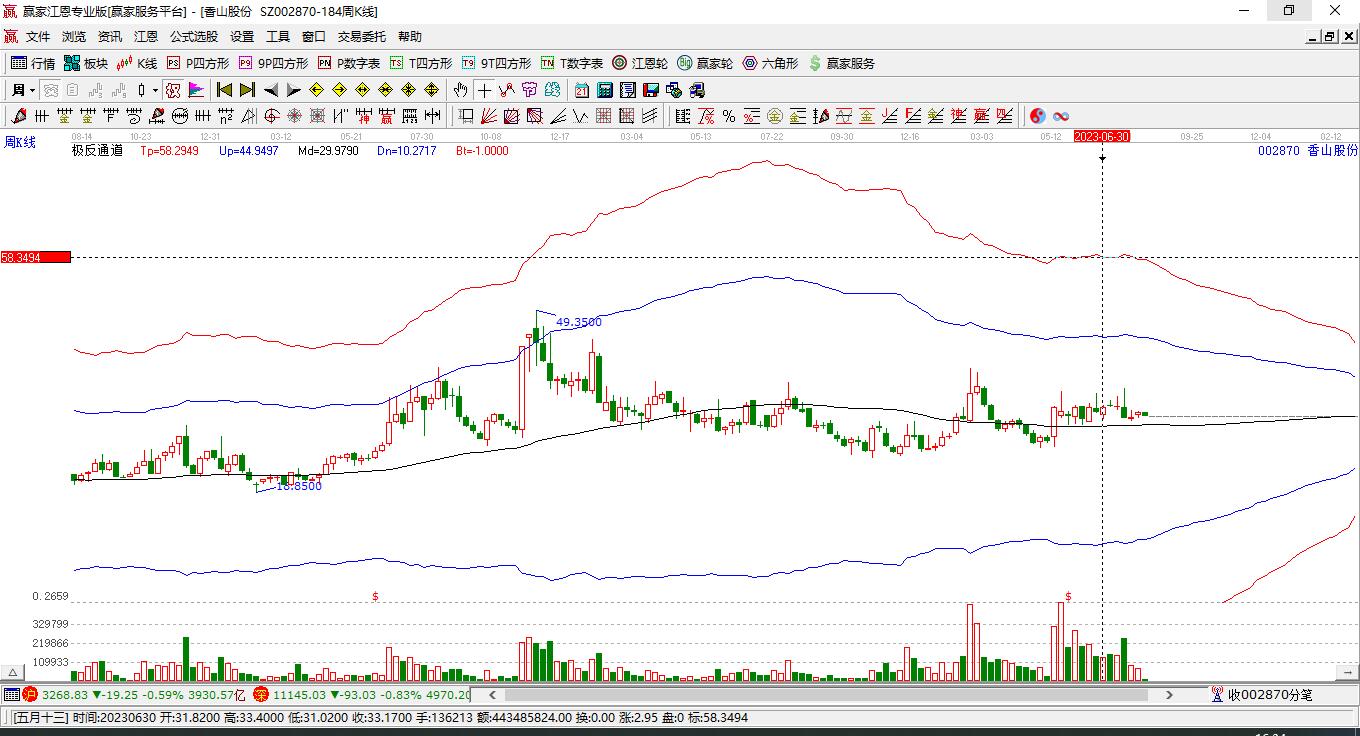The width and height of the screenshot is (1360, 736).
Task: Click the yin-yang taiji icon
Action: click(x=1037, y=116)
